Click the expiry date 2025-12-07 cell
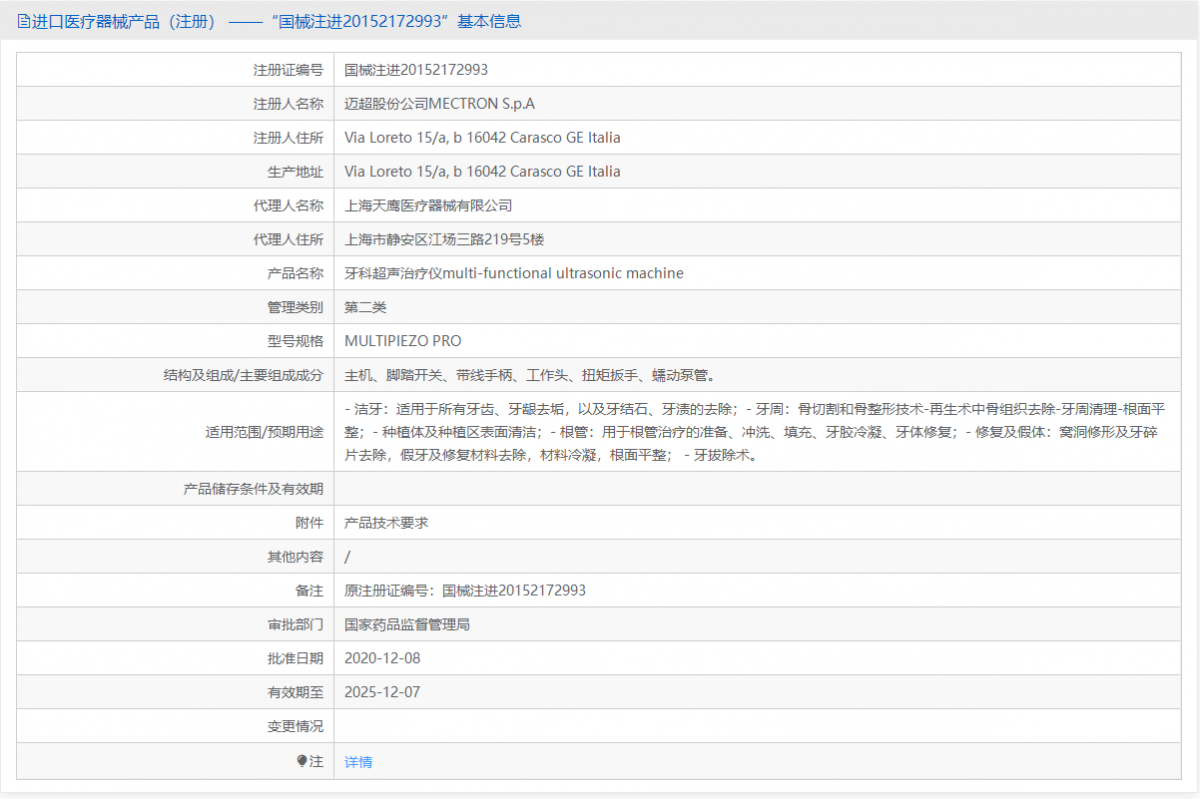The width and height of the screenshot is (1200, 799). tap(383, 692)
